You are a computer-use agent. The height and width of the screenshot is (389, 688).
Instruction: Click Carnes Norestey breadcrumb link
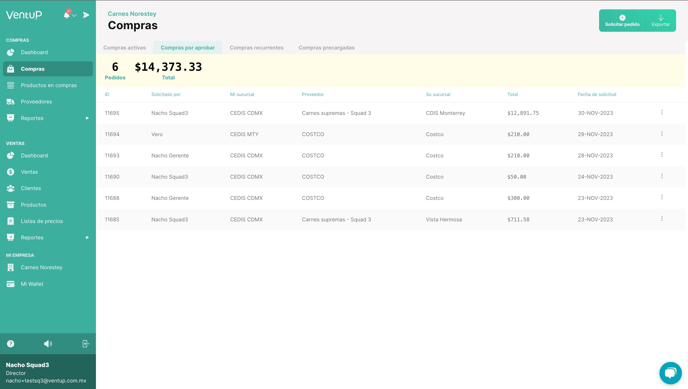click(132, 14)
